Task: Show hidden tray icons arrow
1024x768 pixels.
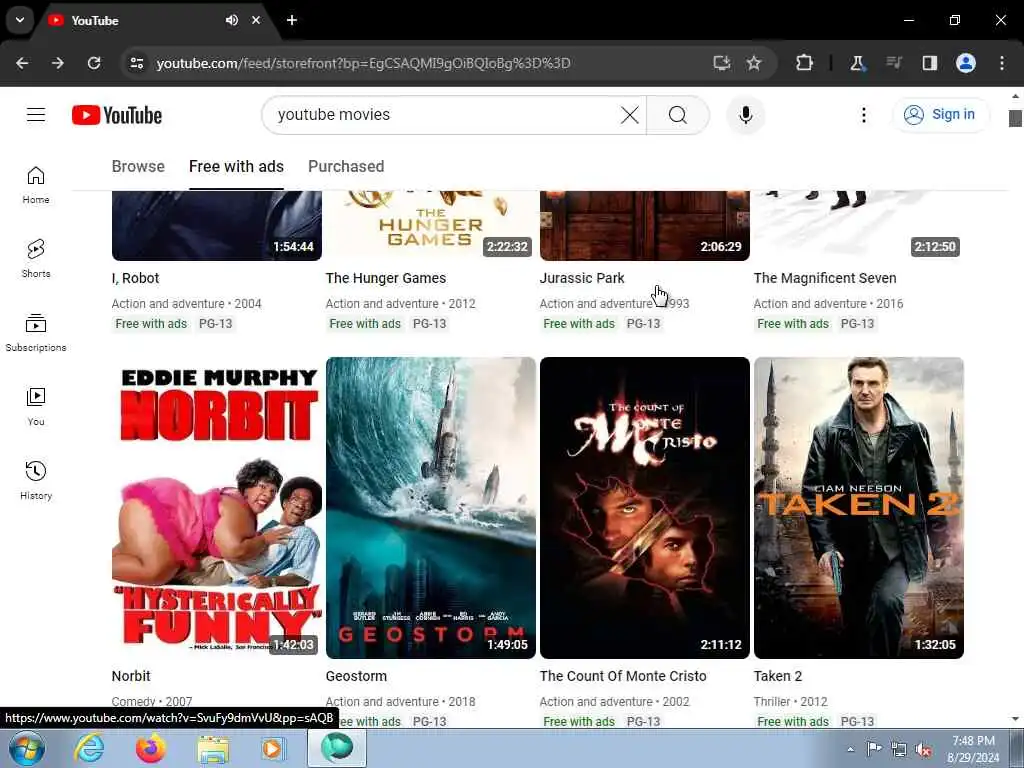Action: click(850, 749)
